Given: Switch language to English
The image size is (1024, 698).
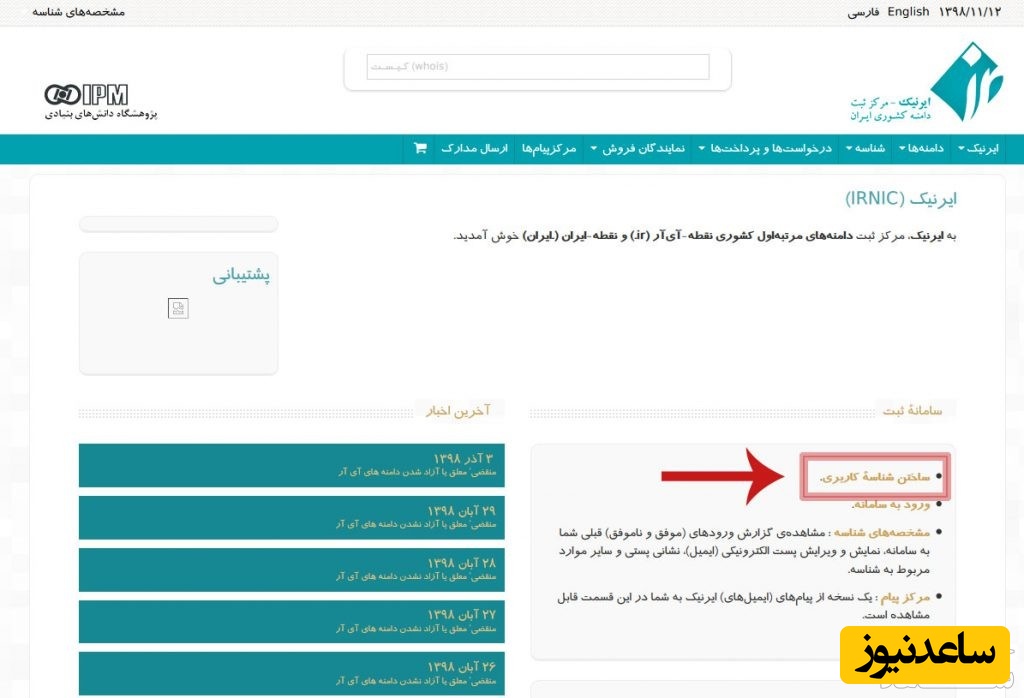Looking at the screenshot, I should (908, 12).
